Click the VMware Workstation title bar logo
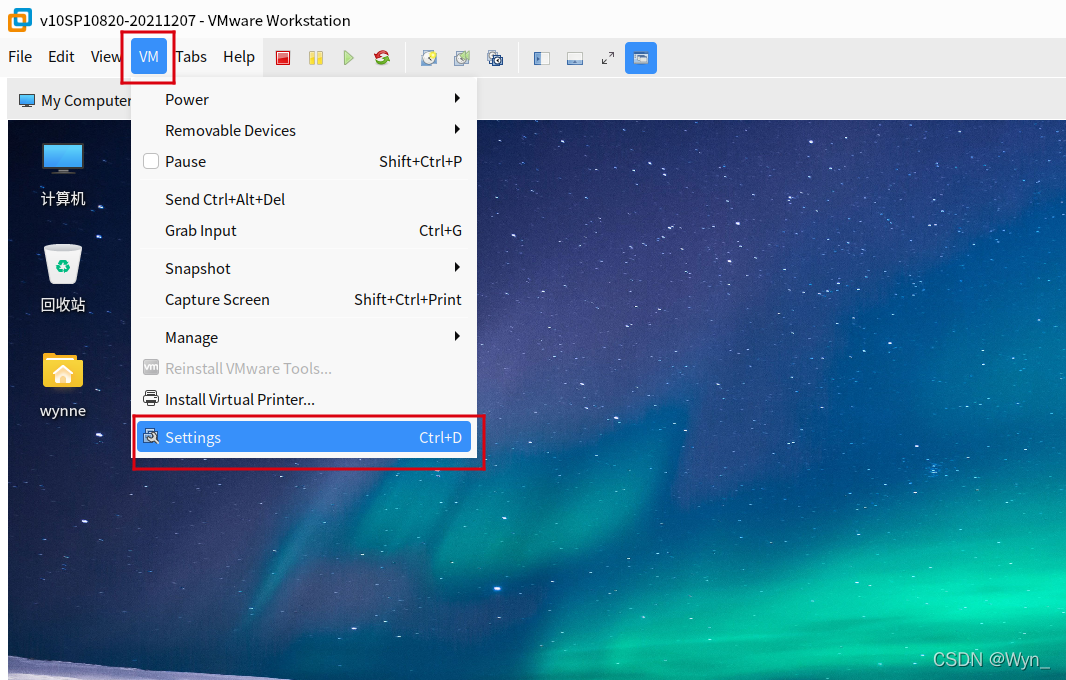The image size is (1066, 680). coord(20,20)
